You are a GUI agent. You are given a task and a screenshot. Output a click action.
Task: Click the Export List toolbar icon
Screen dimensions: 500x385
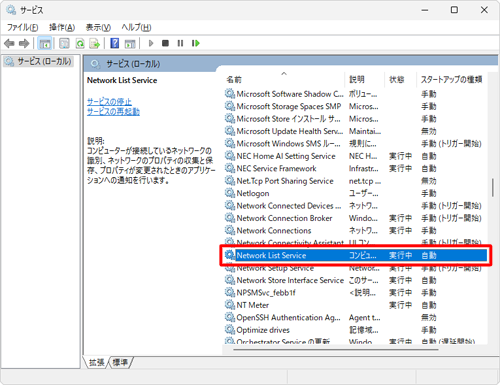(x=95, y=43)
